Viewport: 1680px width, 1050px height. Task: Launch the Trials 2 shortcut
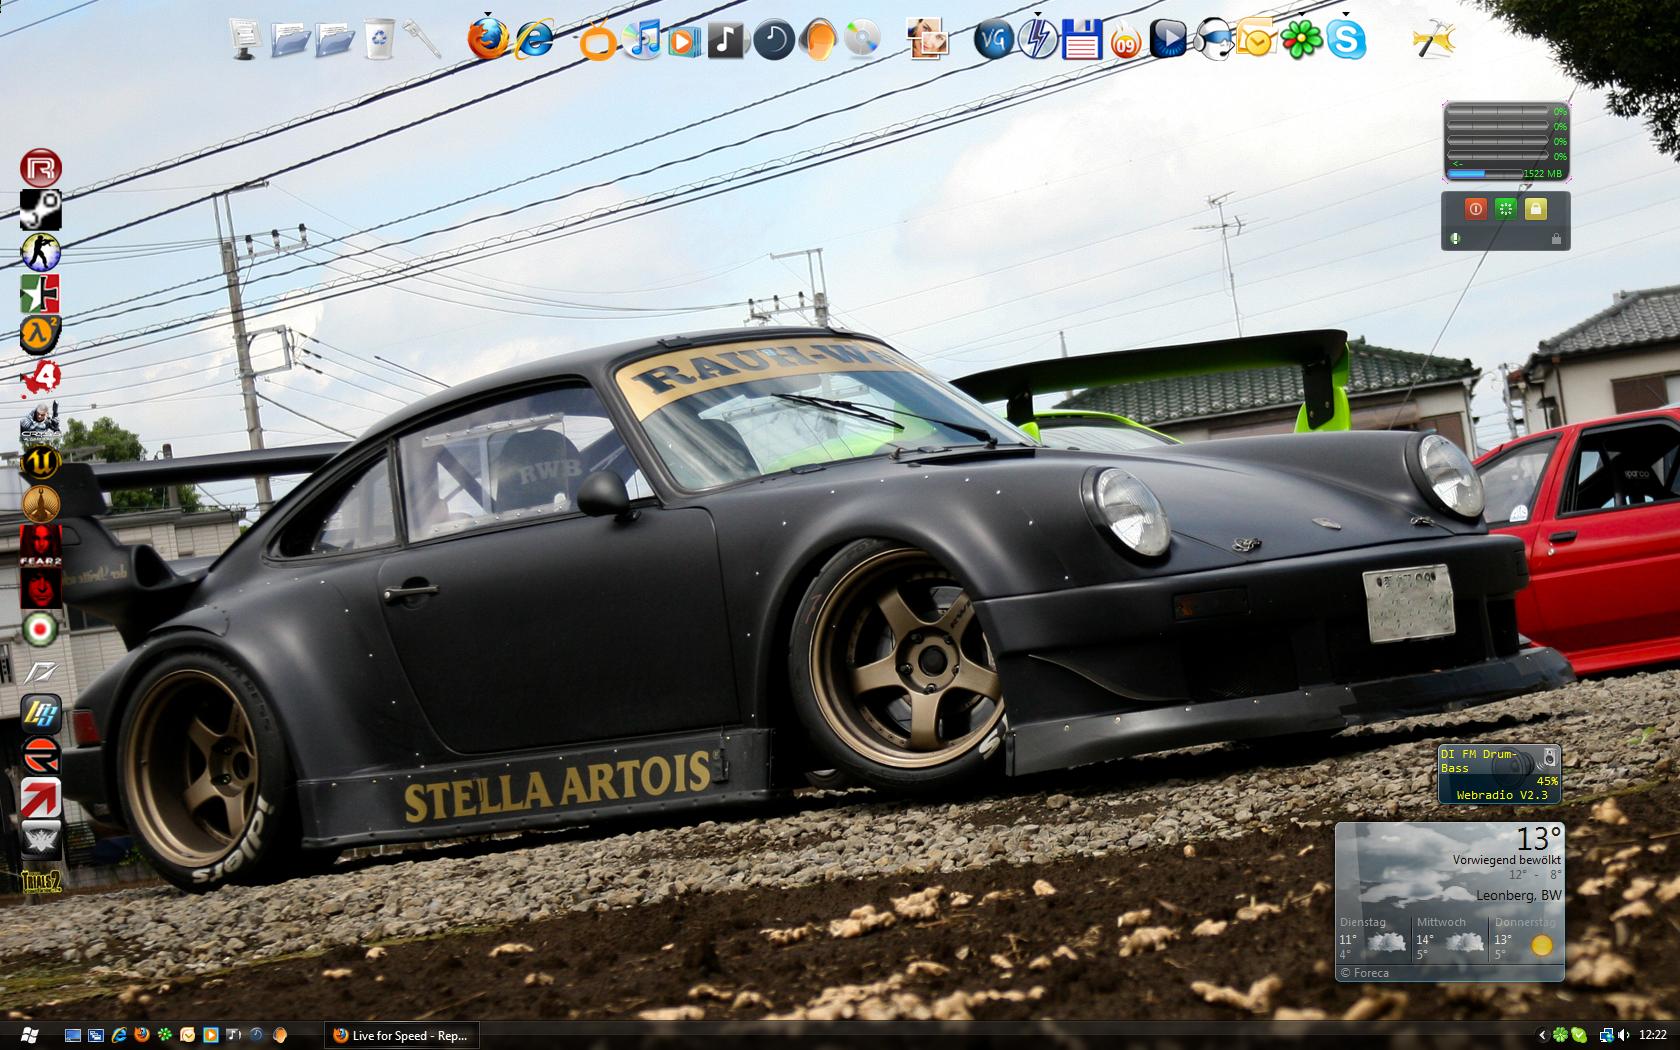click(41, 881)
